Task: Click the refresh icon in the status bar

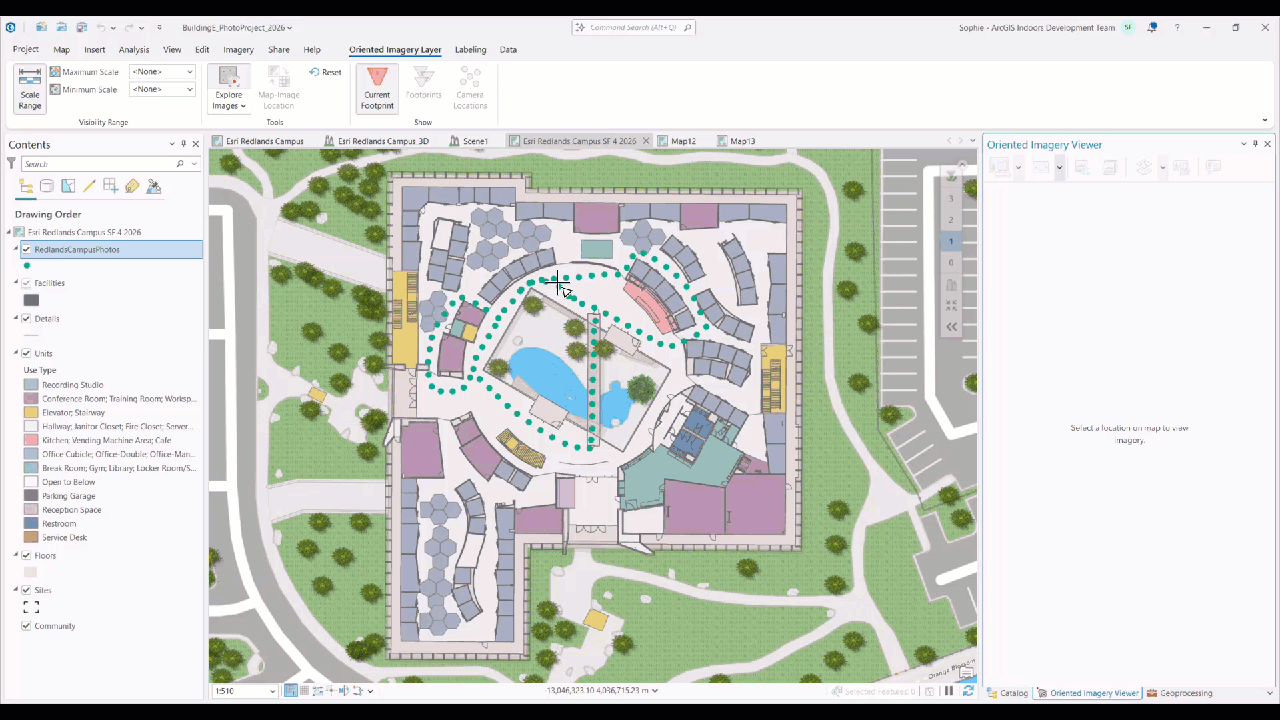Action: (x=968, y=691)
